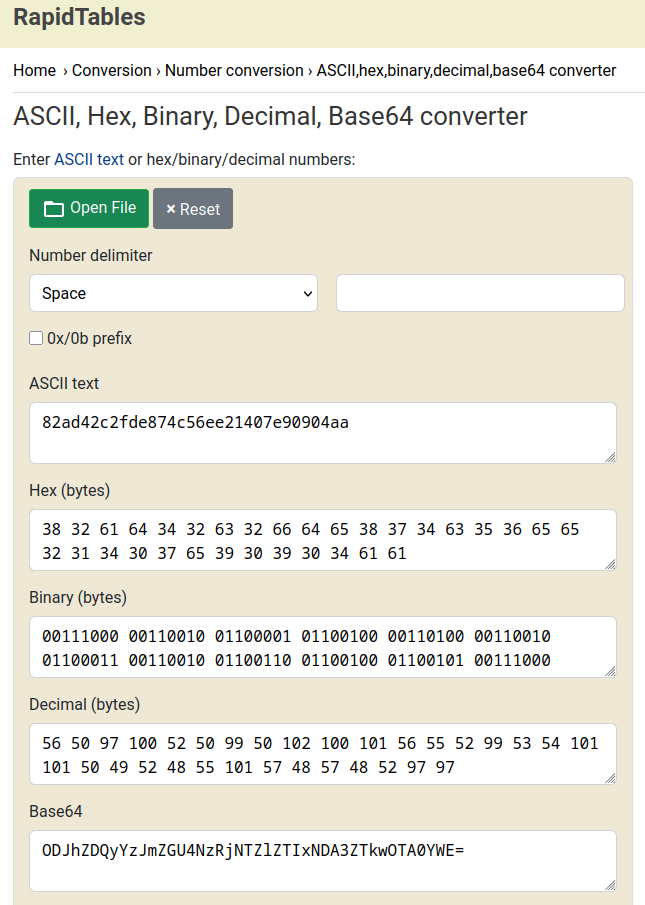Focus the custom delimiter text field

coord(481,293)
